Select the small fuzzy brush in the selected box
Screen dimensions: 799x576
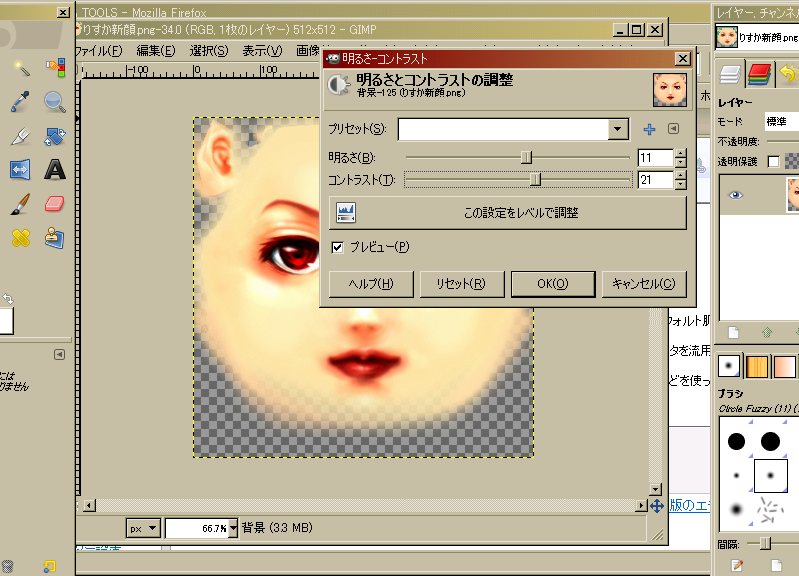tap(770, 475)
